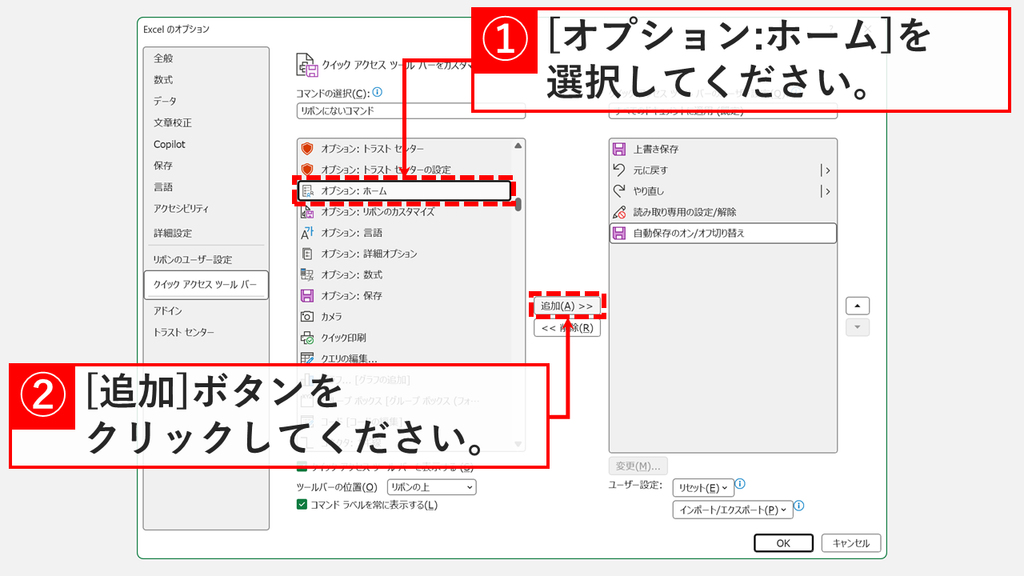
Task: Click the << 削除(R) button
Action: tap(567, 328)
